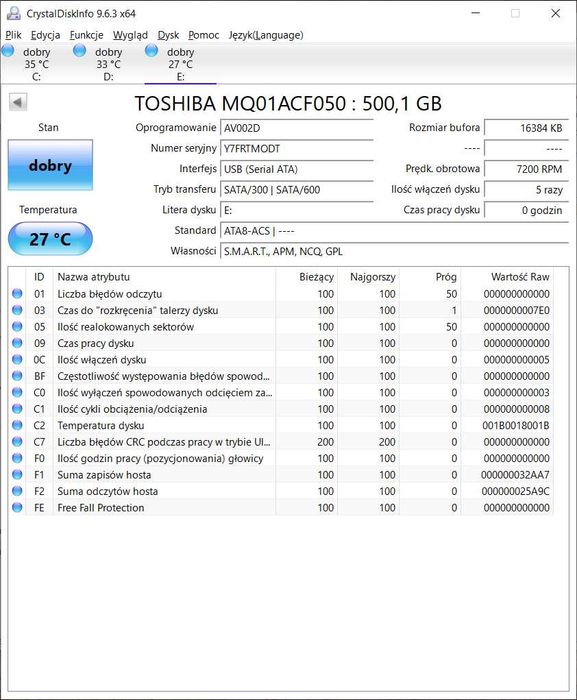Select 'Temperatura dysku' attribute row

281,425
